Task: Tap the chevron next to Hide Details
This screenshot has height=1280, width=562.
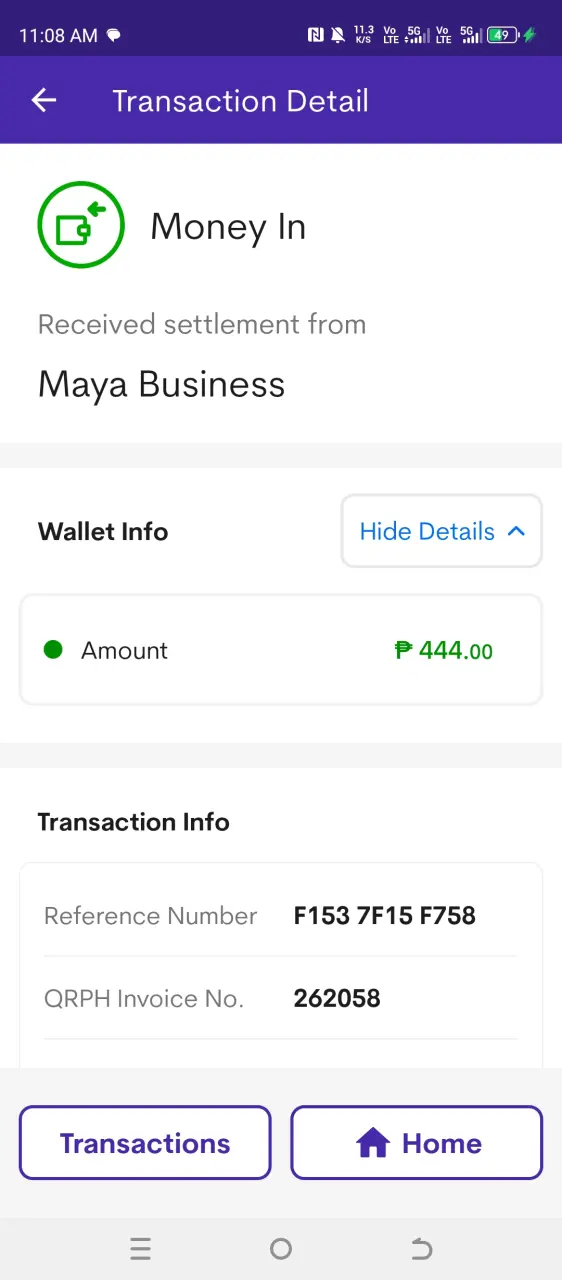Action: 516,531
